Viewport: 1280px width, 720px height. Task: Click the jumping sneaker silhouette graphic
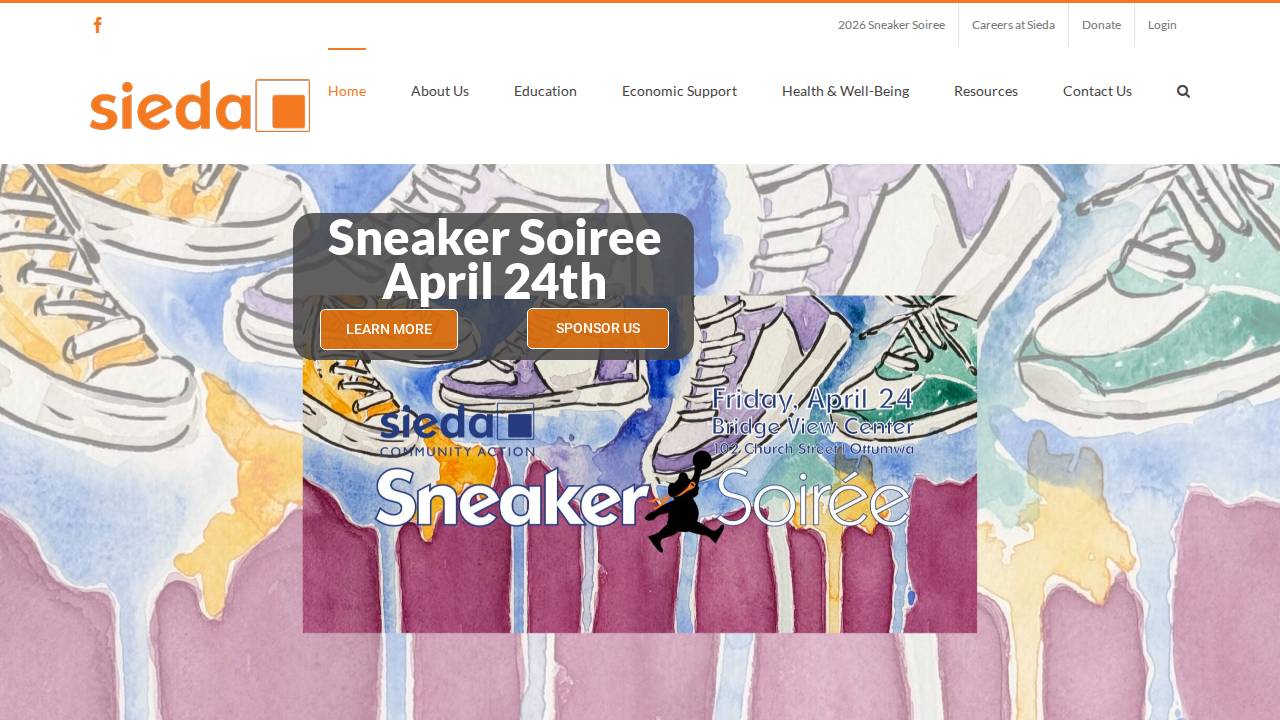point(685,501)
